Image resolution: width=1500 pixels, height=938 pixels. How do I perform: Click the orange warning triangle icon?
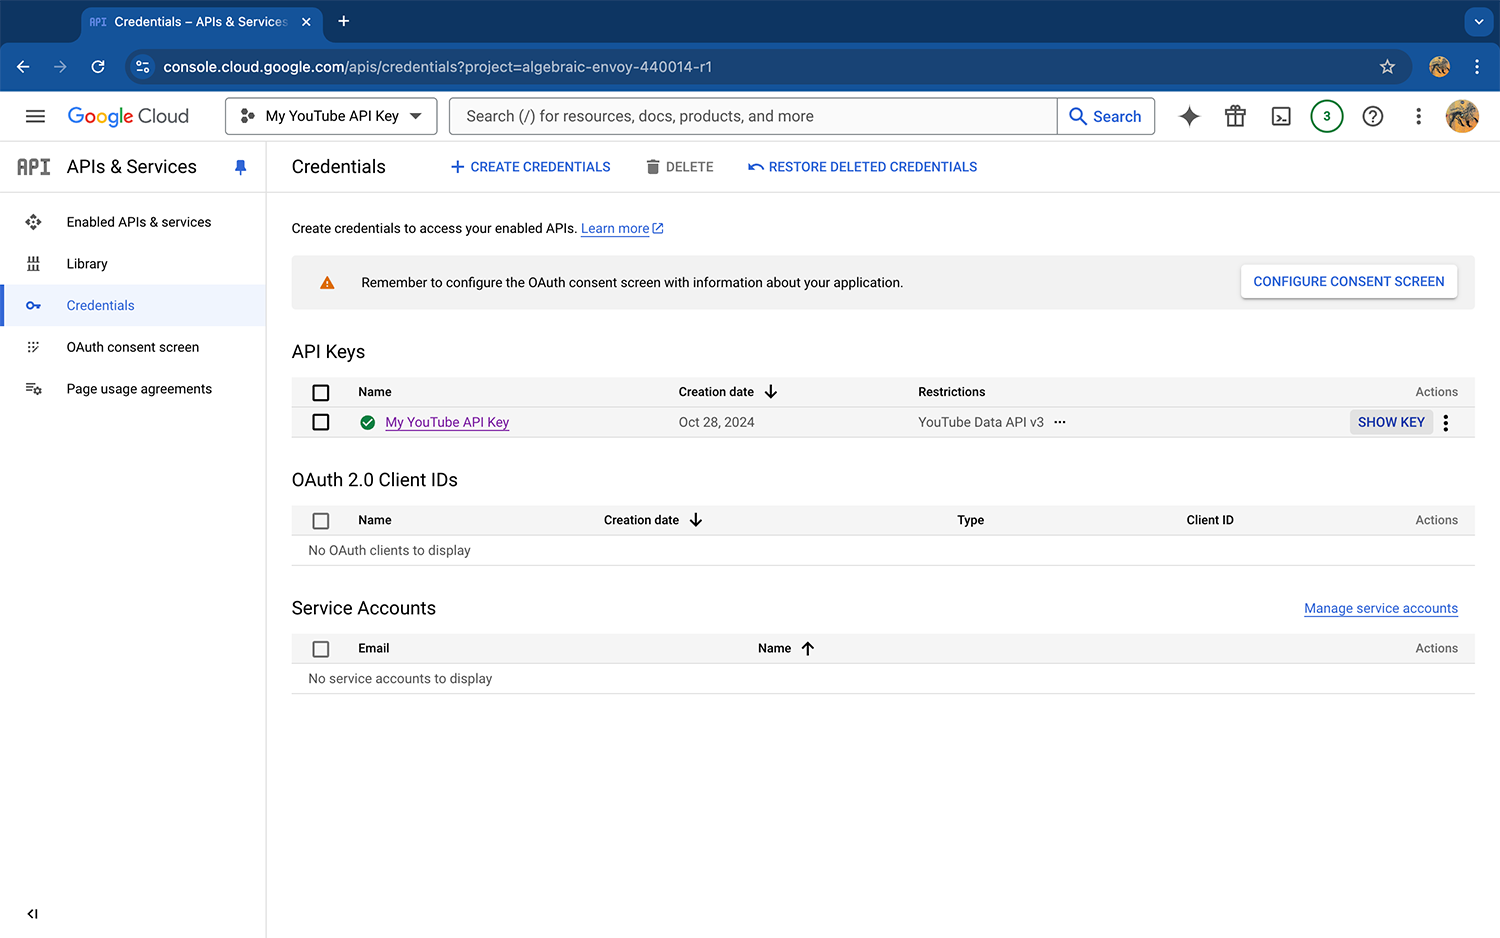pyautogui.click(x=327, y=283)
